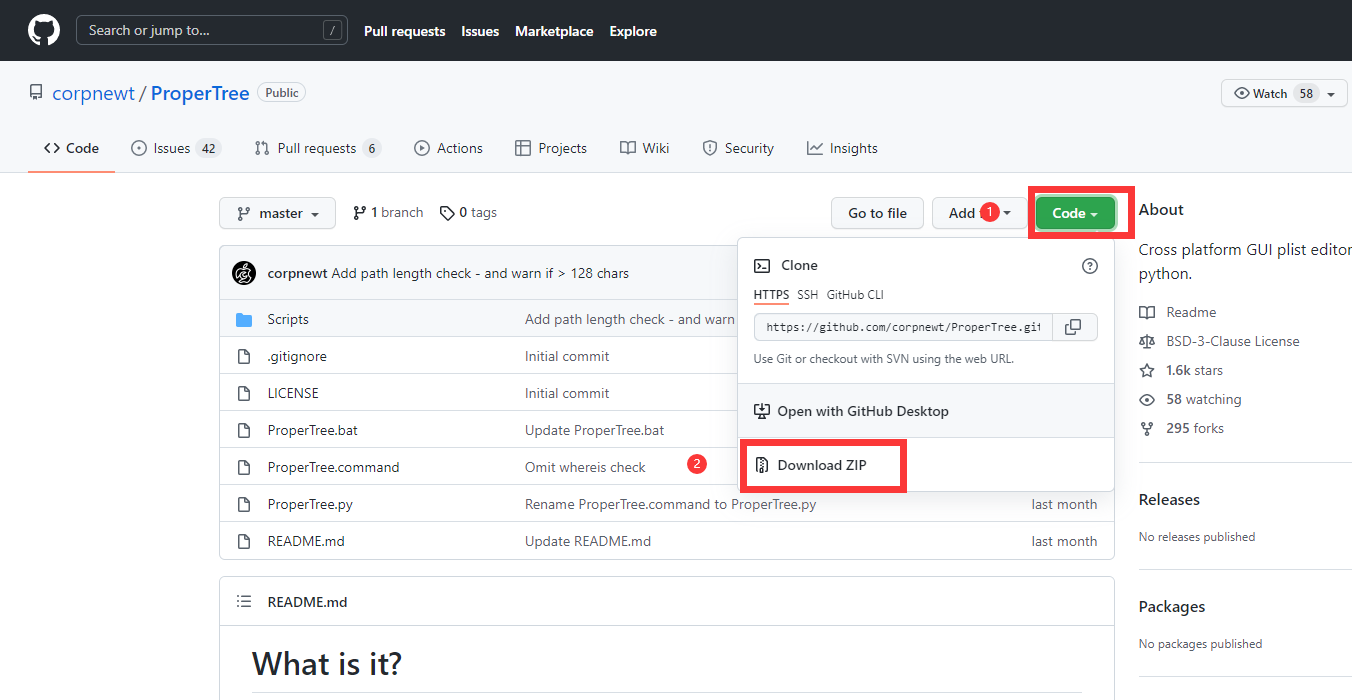Open the green Code dropdown button
Viewport: 1352px width, 700px height.
tap(1075, 213)
